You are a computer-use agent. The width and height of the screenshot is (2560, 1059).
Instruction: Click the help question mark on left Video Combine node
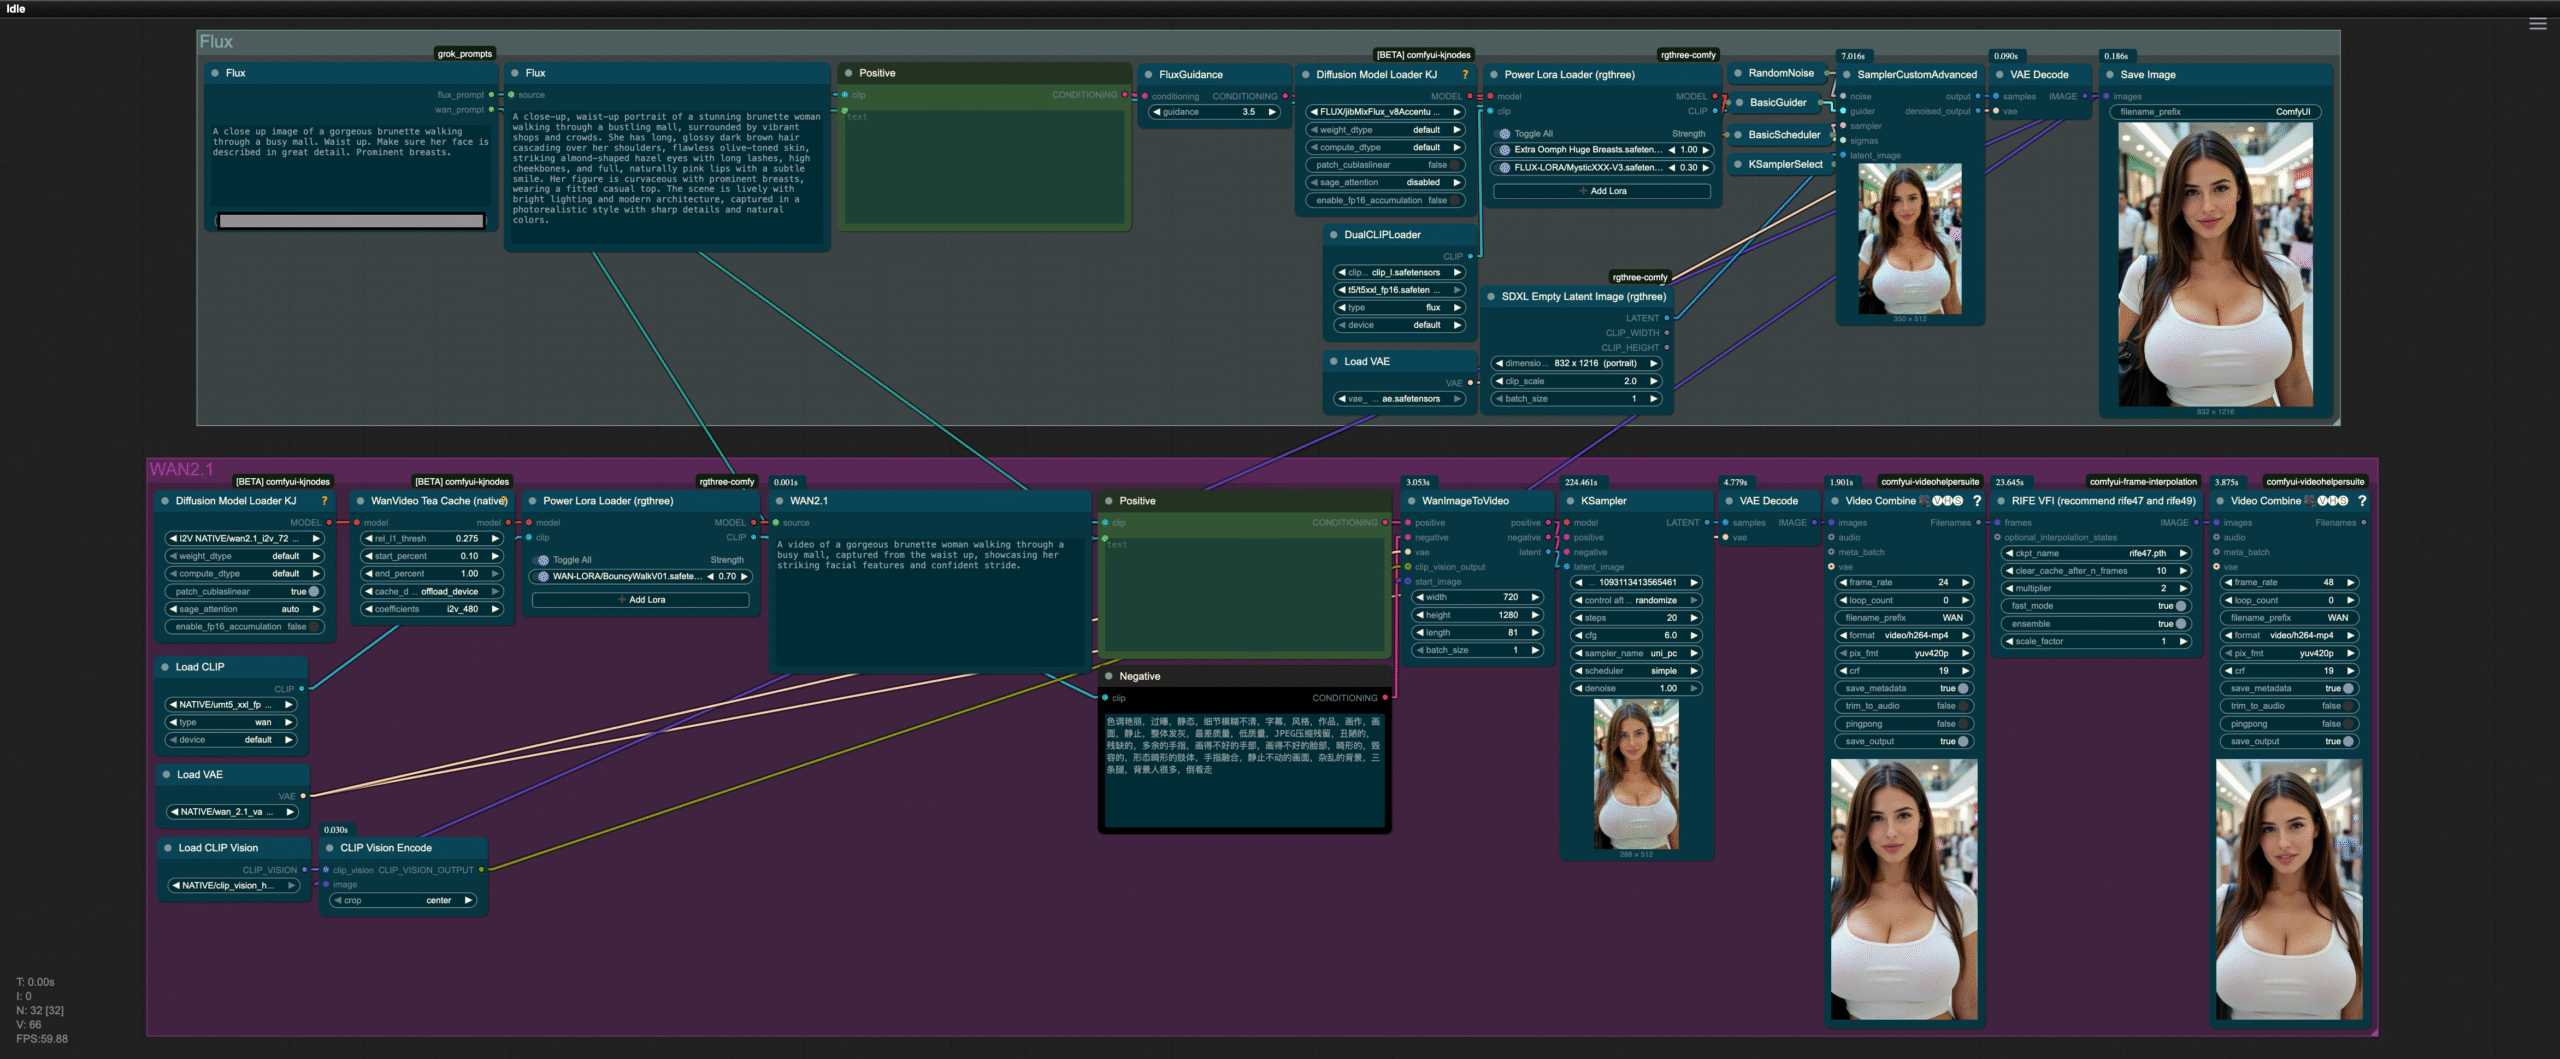pos(1979,501)
